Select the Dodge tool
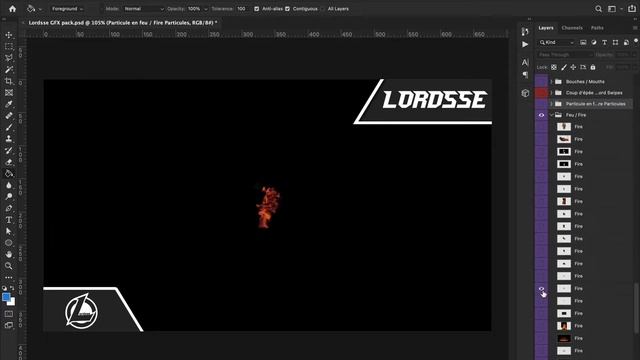 pos(9,196)
